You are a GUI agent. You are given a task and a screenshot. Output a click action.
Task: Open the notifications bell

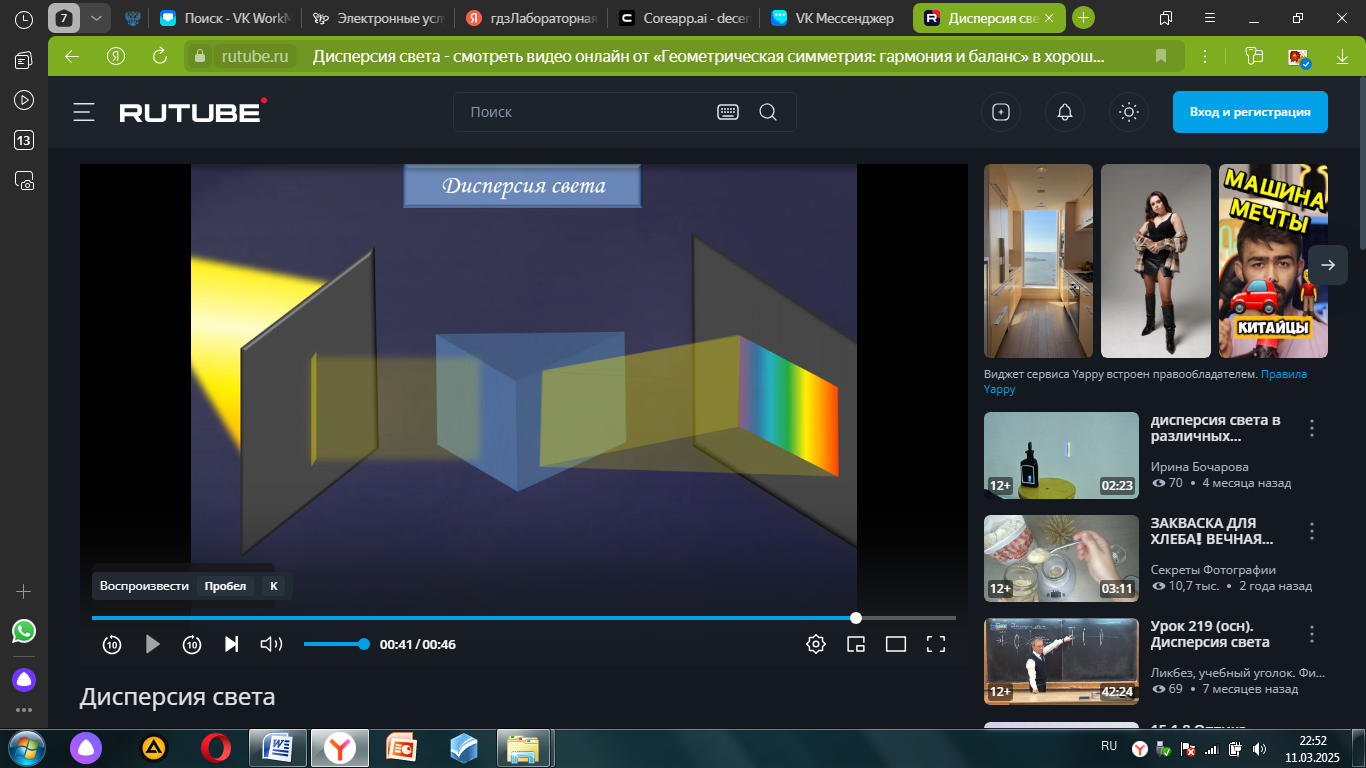(1065, 112)
